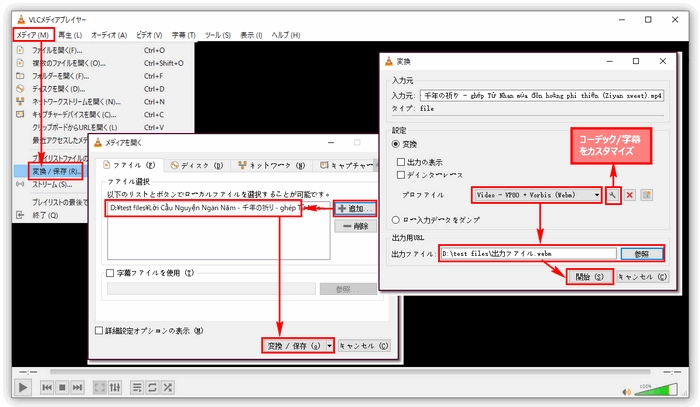This screenshot has height=407, width=700.
Task: Toggle the fullscreen icon
Action: (x=100, y=387)
